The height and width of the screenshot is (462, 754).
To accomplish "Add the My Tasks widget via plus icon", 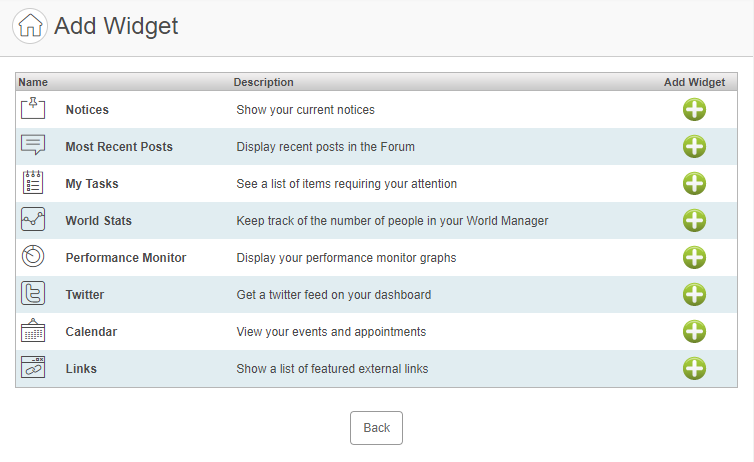I will point(694,184).
